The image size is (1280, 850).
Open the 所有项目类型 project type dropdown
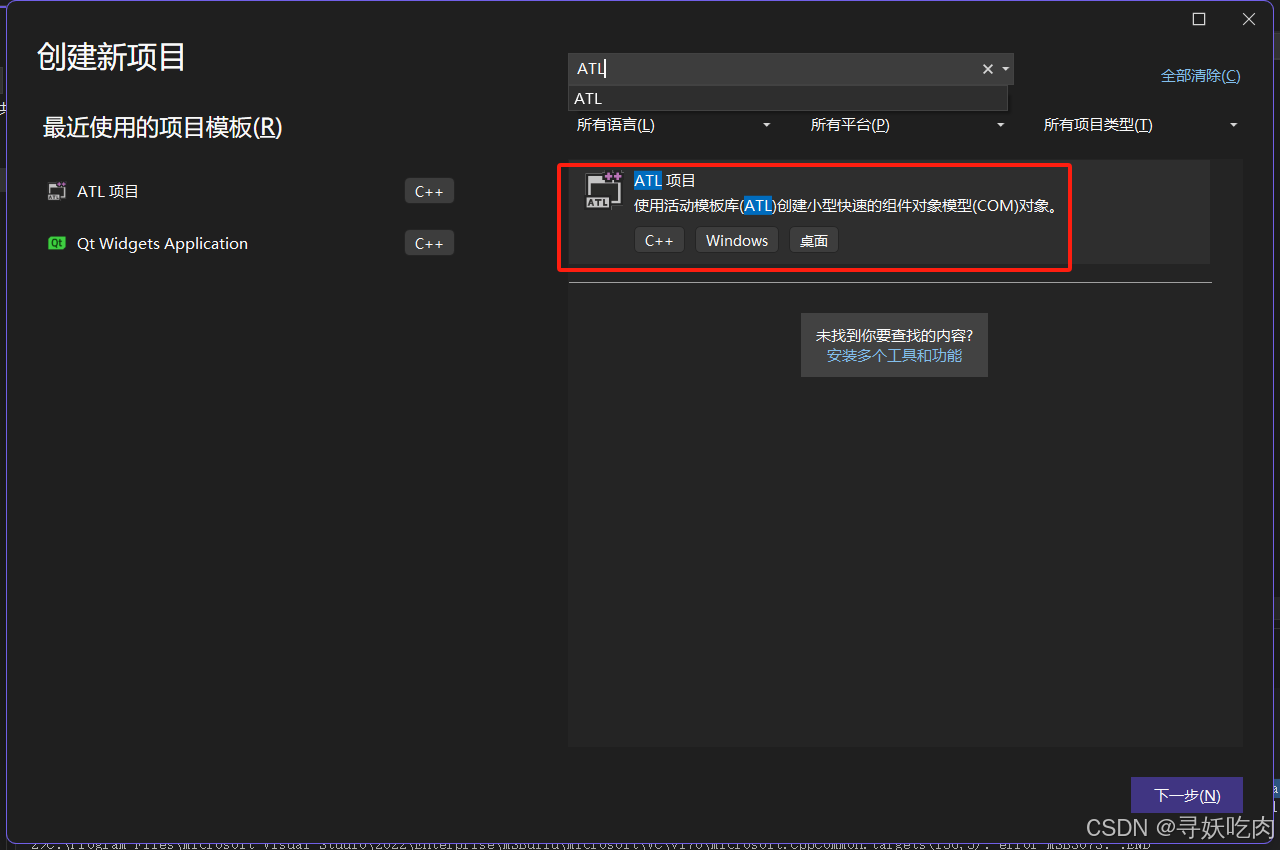click(x=1141, y=125)
